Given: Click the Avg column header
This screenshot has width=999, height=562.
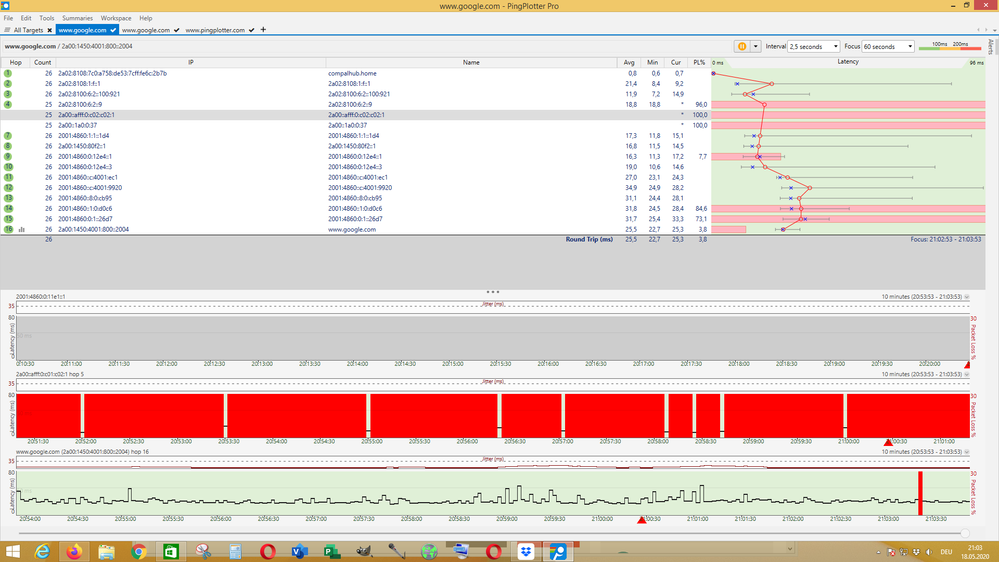Looking at the screenshot, I should [x=629, y=62].
